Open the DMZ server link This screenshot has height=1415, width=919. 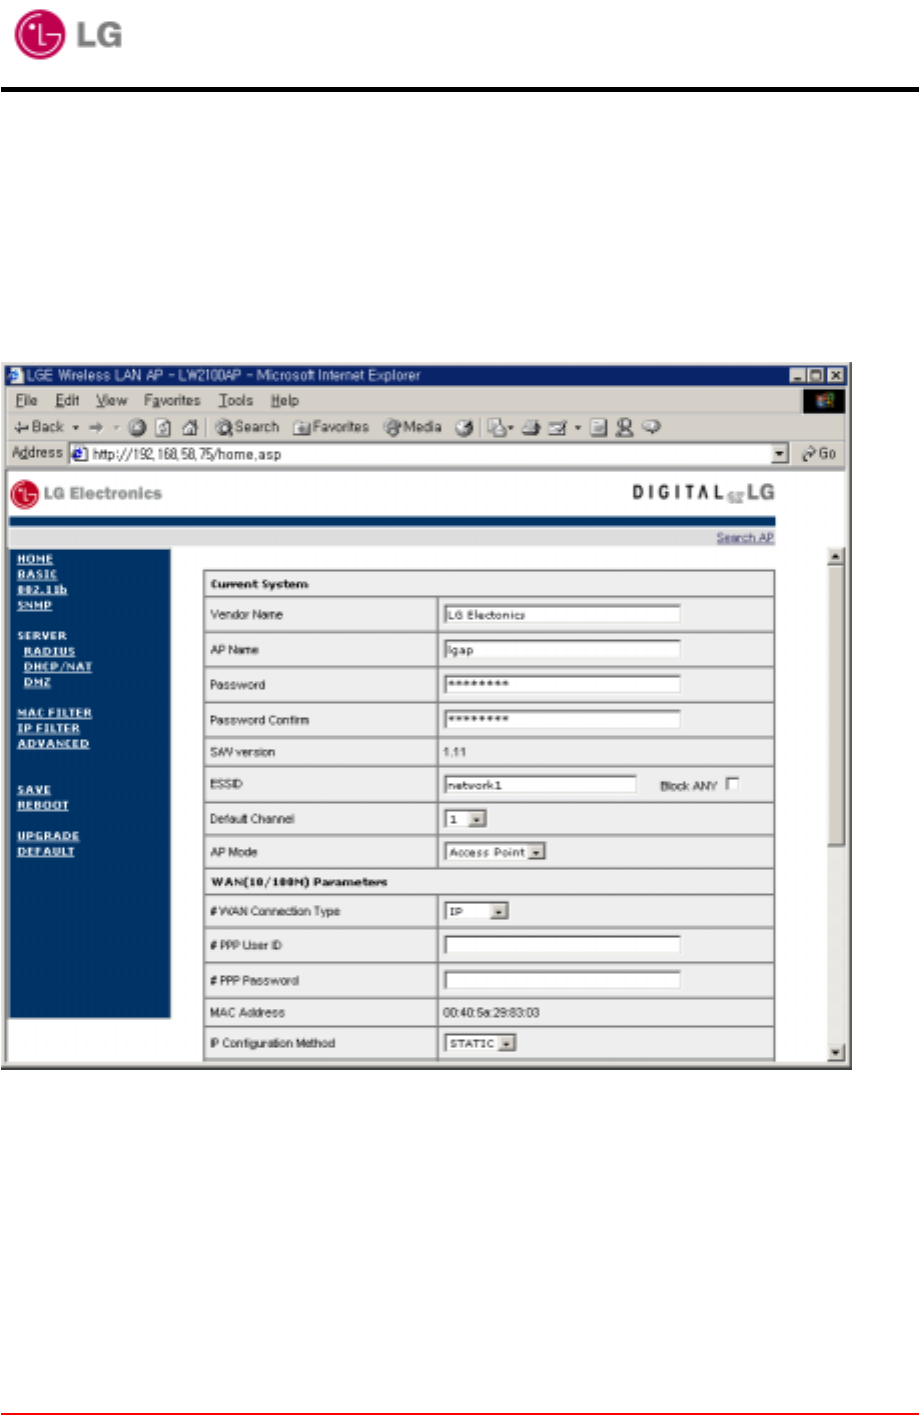[37, 682]
